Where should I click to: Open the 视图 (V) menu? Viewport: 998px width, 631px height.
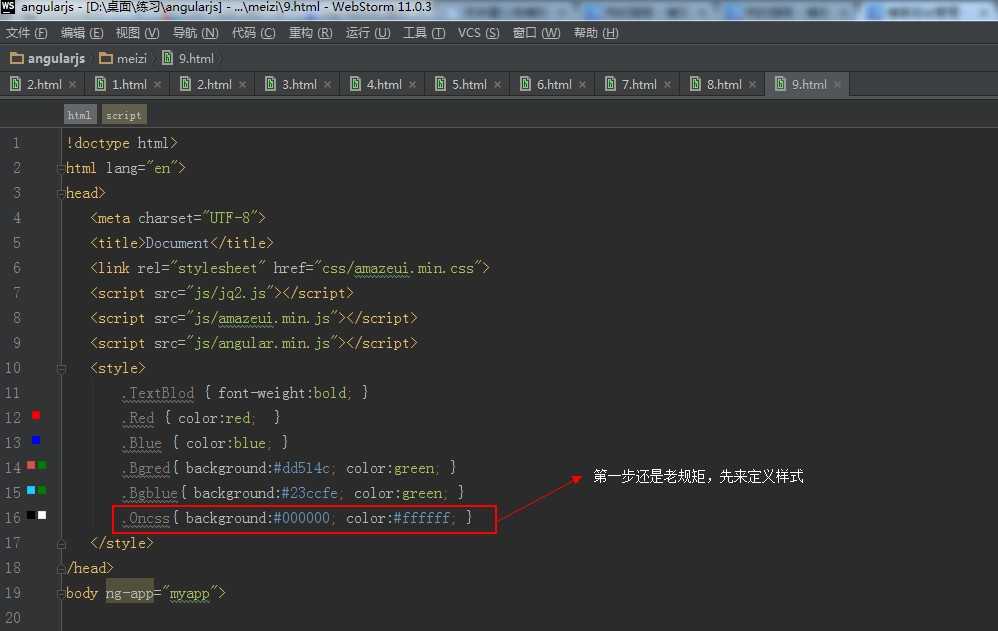(137, 33)
